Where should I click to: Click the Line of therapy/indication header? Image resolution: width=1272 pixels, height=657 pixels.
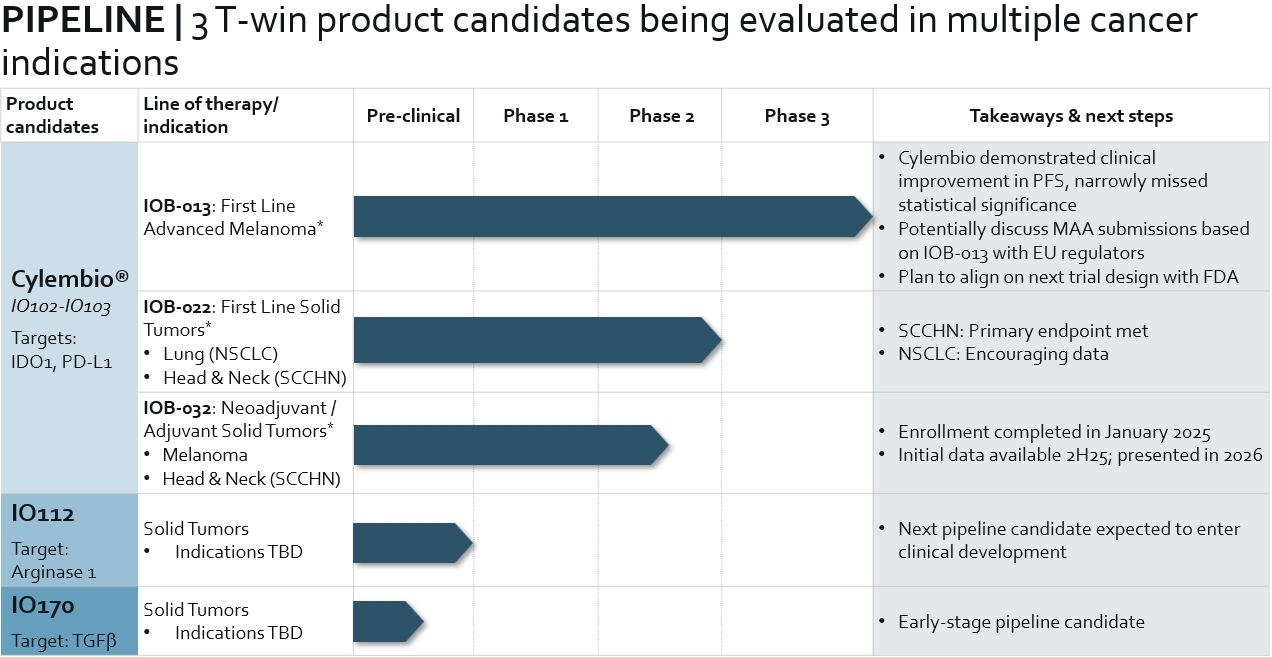pyautogui.click(x=211, y=115)
